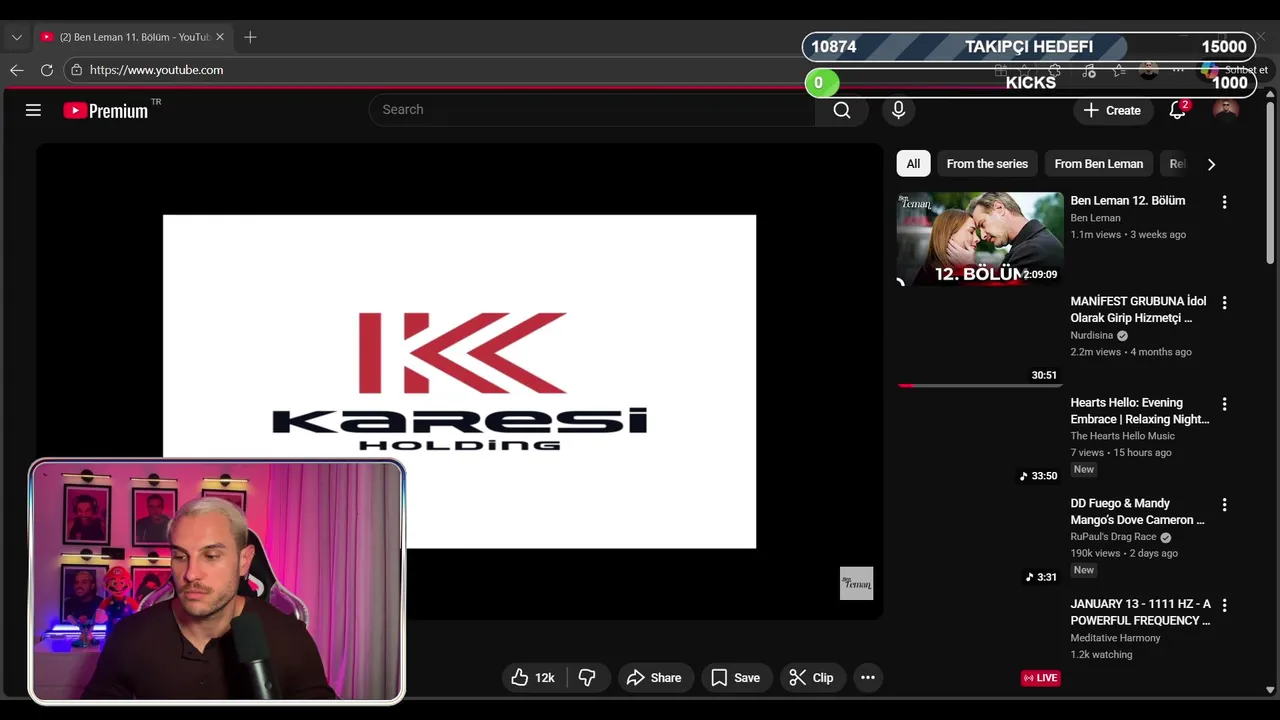Switch to the Ben Leman 11. Bölüm tab
Screen dimensions: 1280x720
(x=134, y=37)
